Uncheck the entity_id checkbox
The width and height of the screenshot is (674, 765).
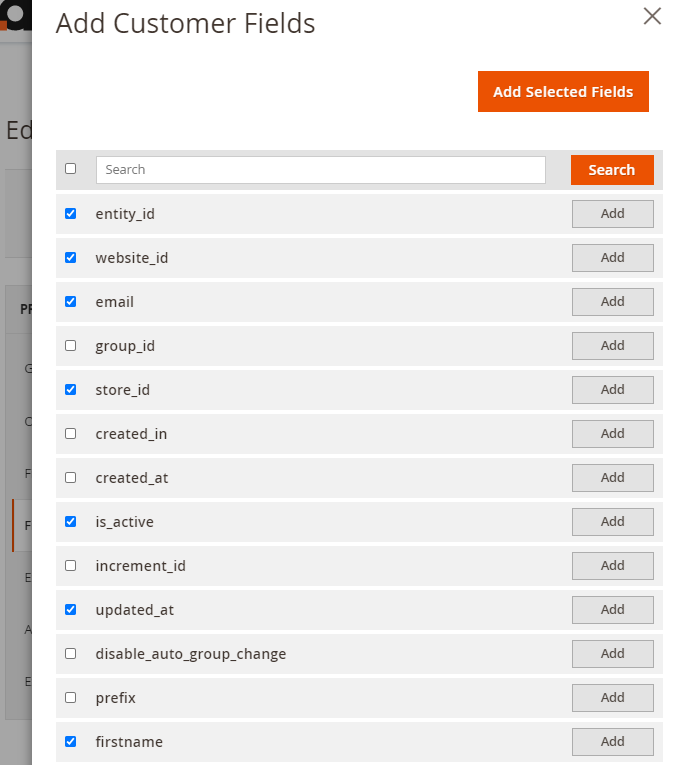[x=70, y=214]
